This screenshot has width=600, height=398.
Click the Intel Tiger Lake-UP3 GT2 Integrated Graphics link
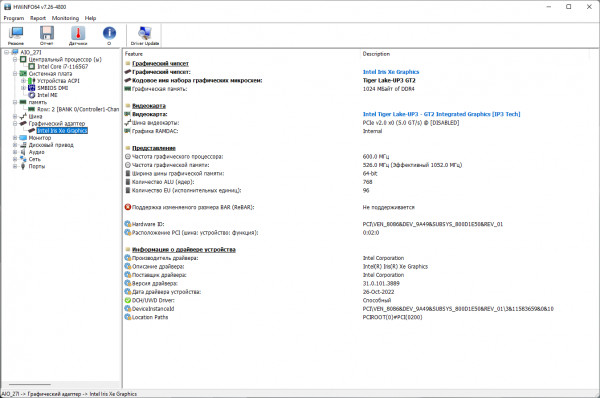coord(441,114)
